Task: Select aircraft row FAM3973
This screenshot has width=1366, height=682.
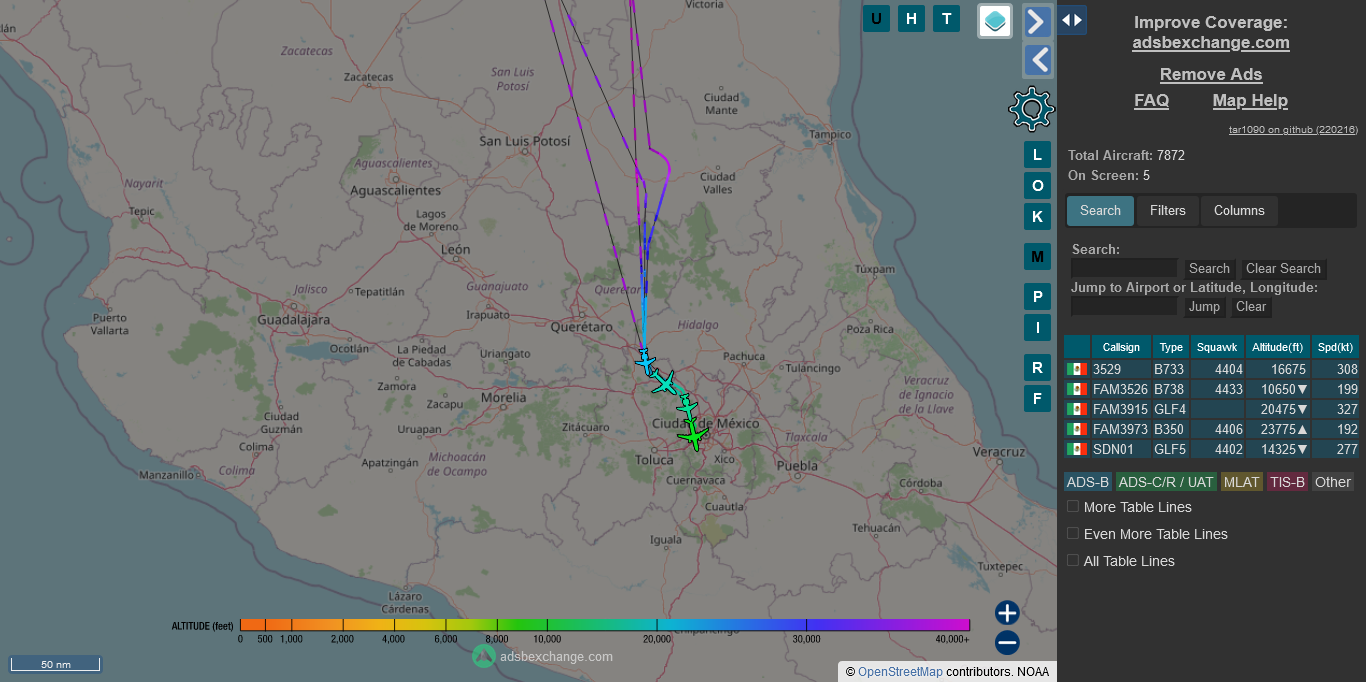Action: pyautogui.click(x=1211, y=429)
